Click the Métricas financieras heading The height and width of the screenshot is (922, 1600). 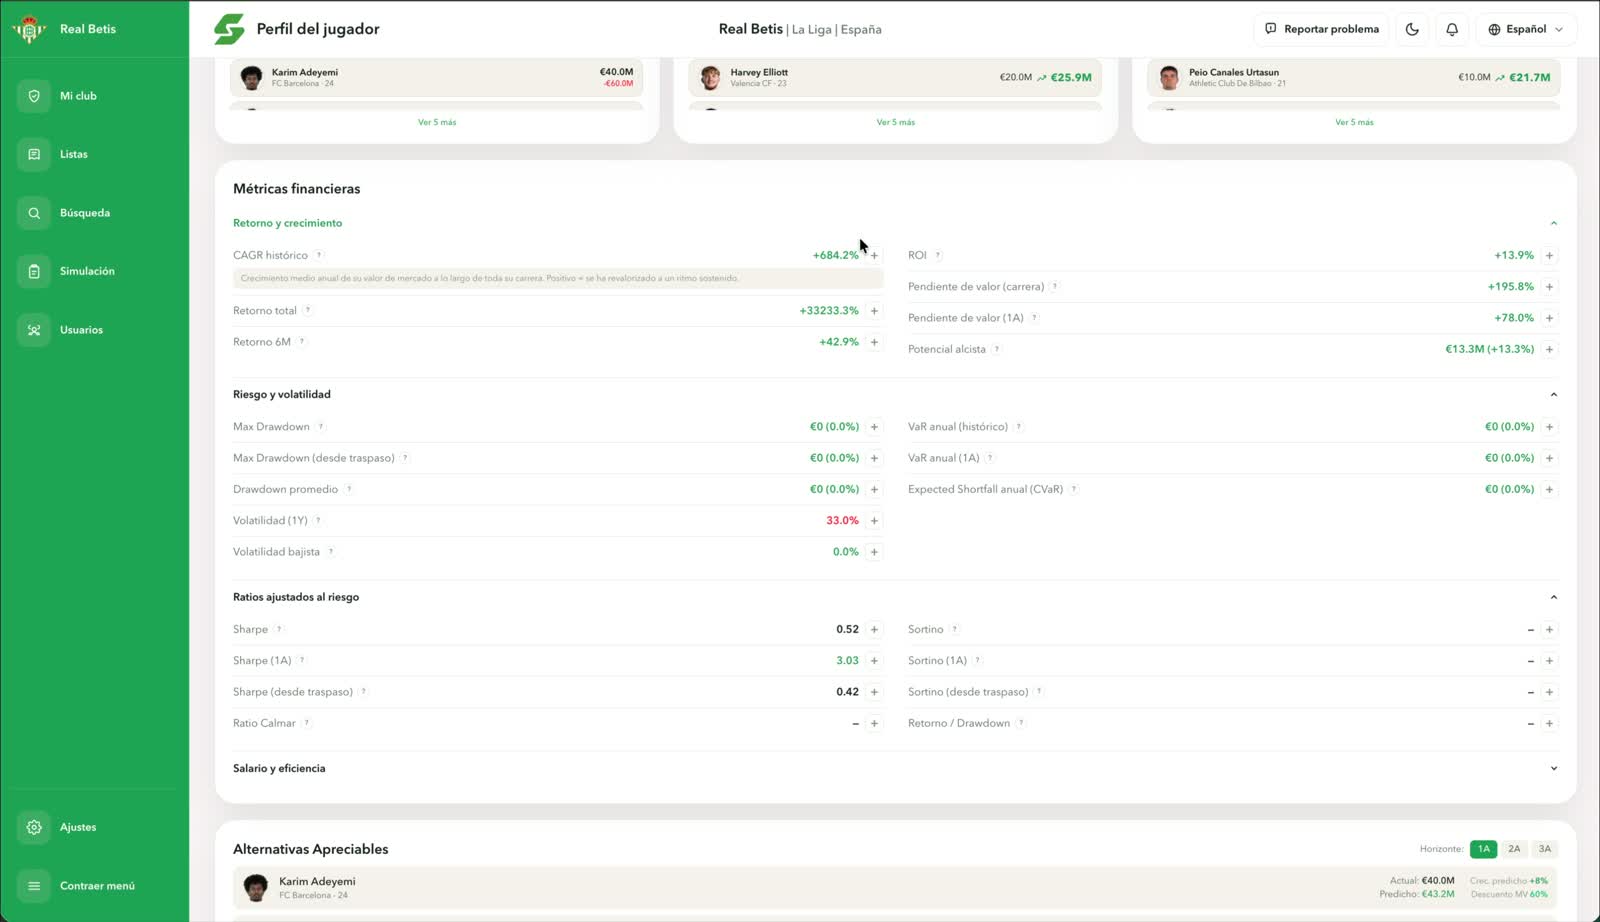pyautogui.click(x=297, y=189)
